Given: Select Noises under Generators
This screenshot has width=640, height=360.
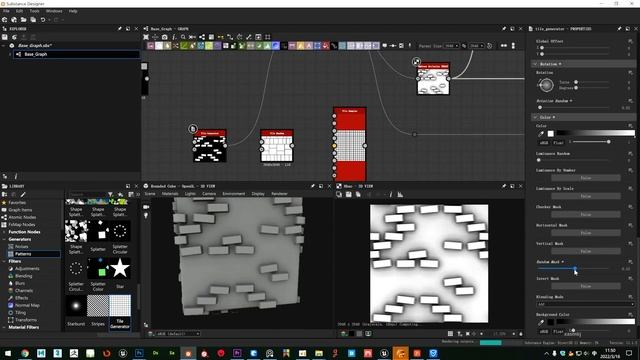Looking at the screenshot, I should [22, 247].
